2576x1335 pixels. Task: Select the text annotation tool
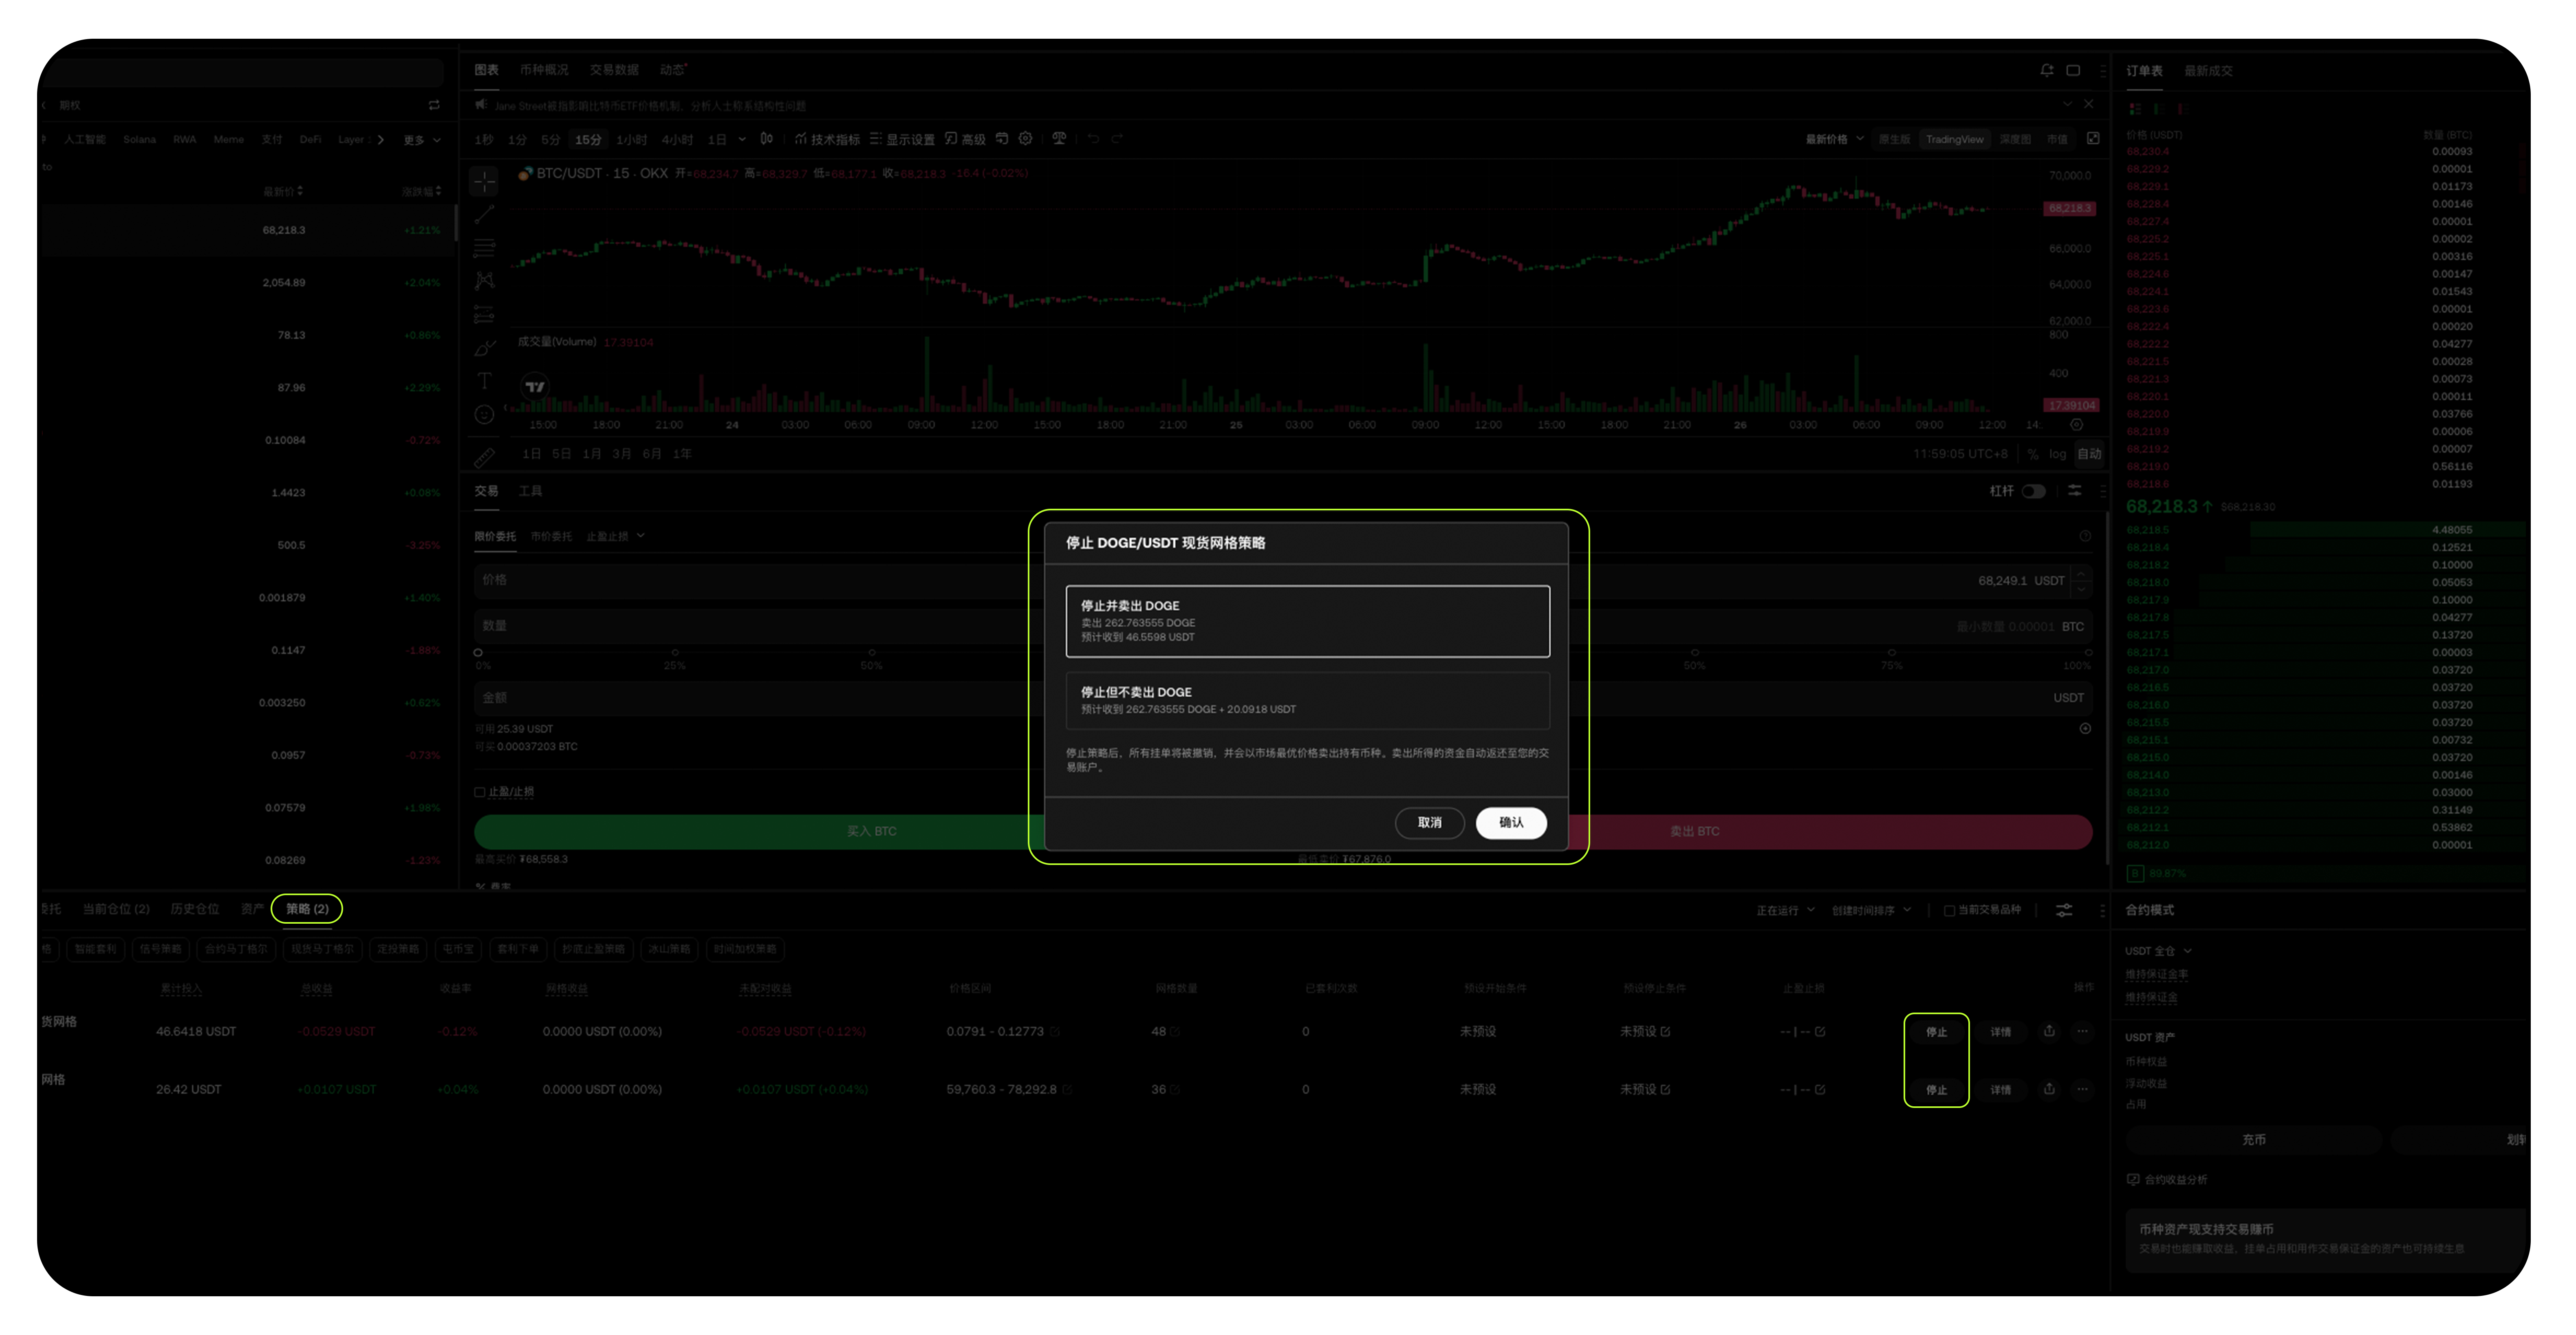point(484,381)
